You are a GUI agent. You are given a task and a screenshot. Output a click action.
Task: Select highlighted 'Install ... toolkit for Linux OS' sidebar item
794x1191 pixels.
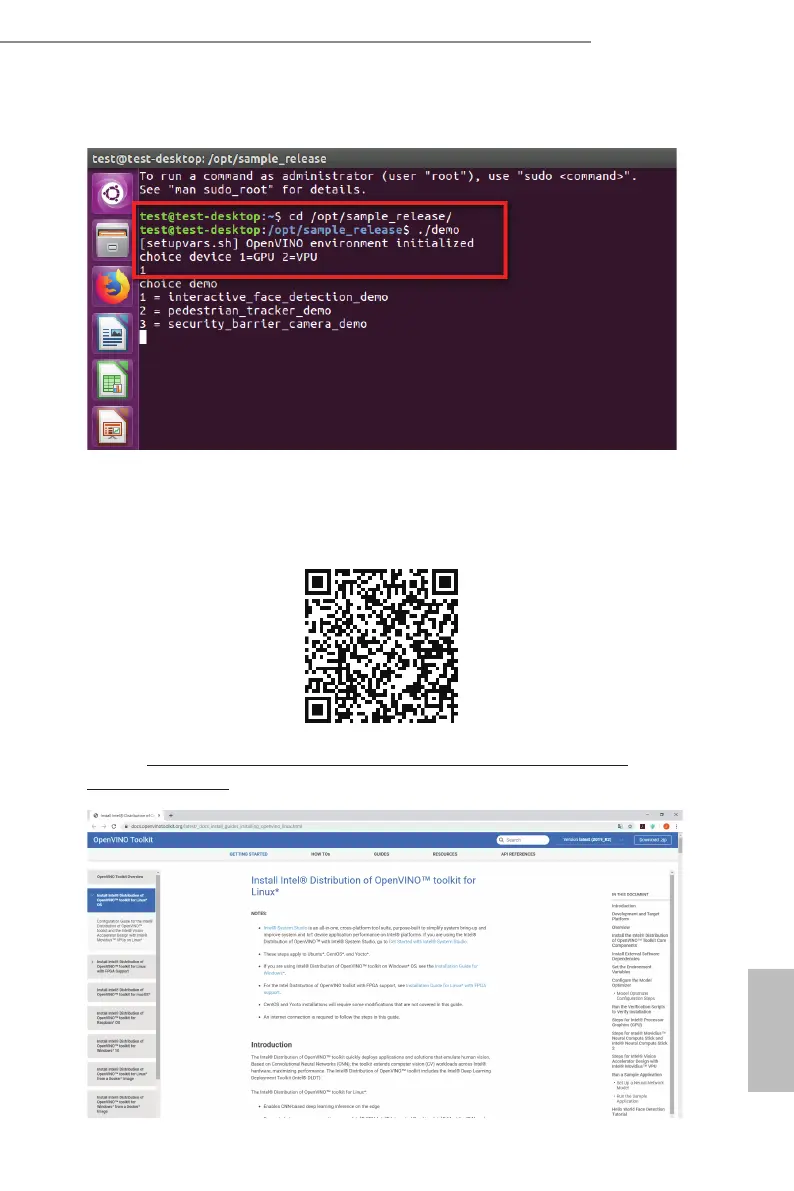(121, 900)
